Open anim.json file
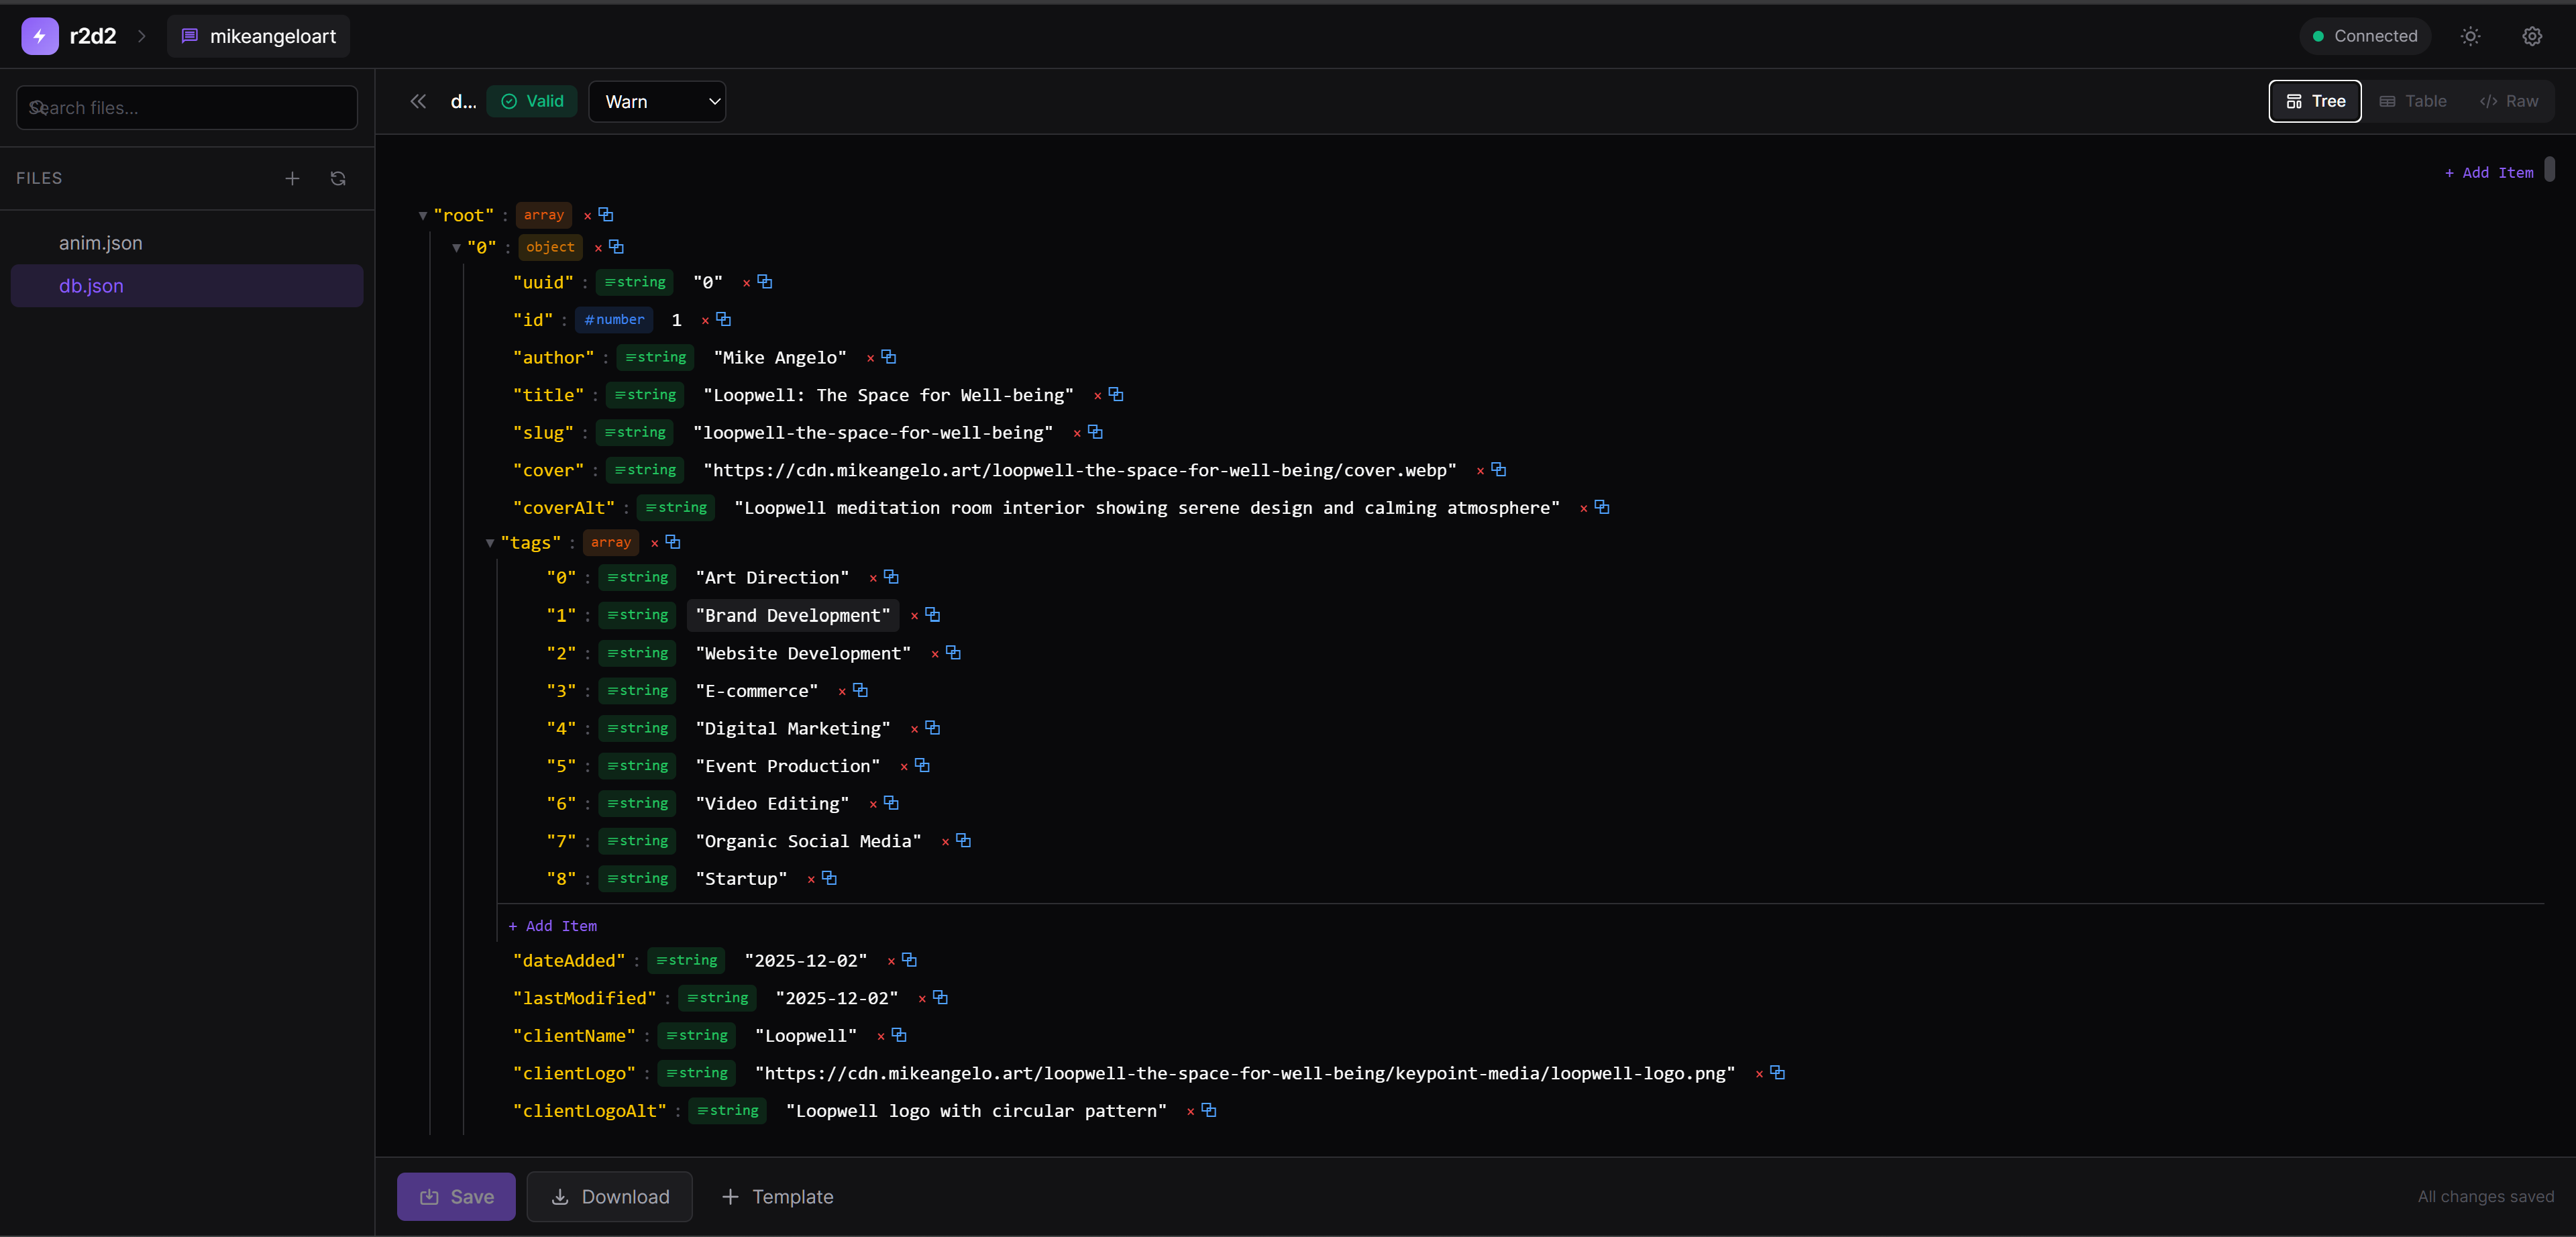2576x1237 pixels. pyautogui.click(x=187, y=243)
